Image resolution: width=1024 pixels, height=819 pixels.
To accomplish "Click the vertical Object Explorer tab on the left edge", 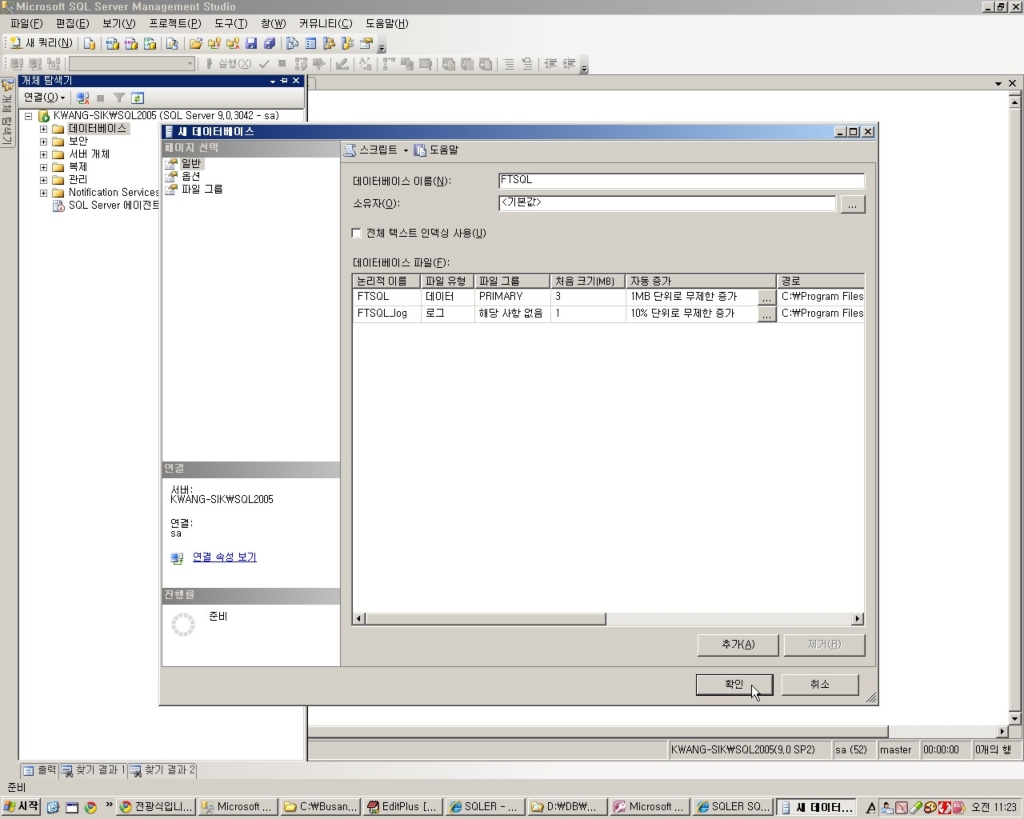I will tap(7, 113).
